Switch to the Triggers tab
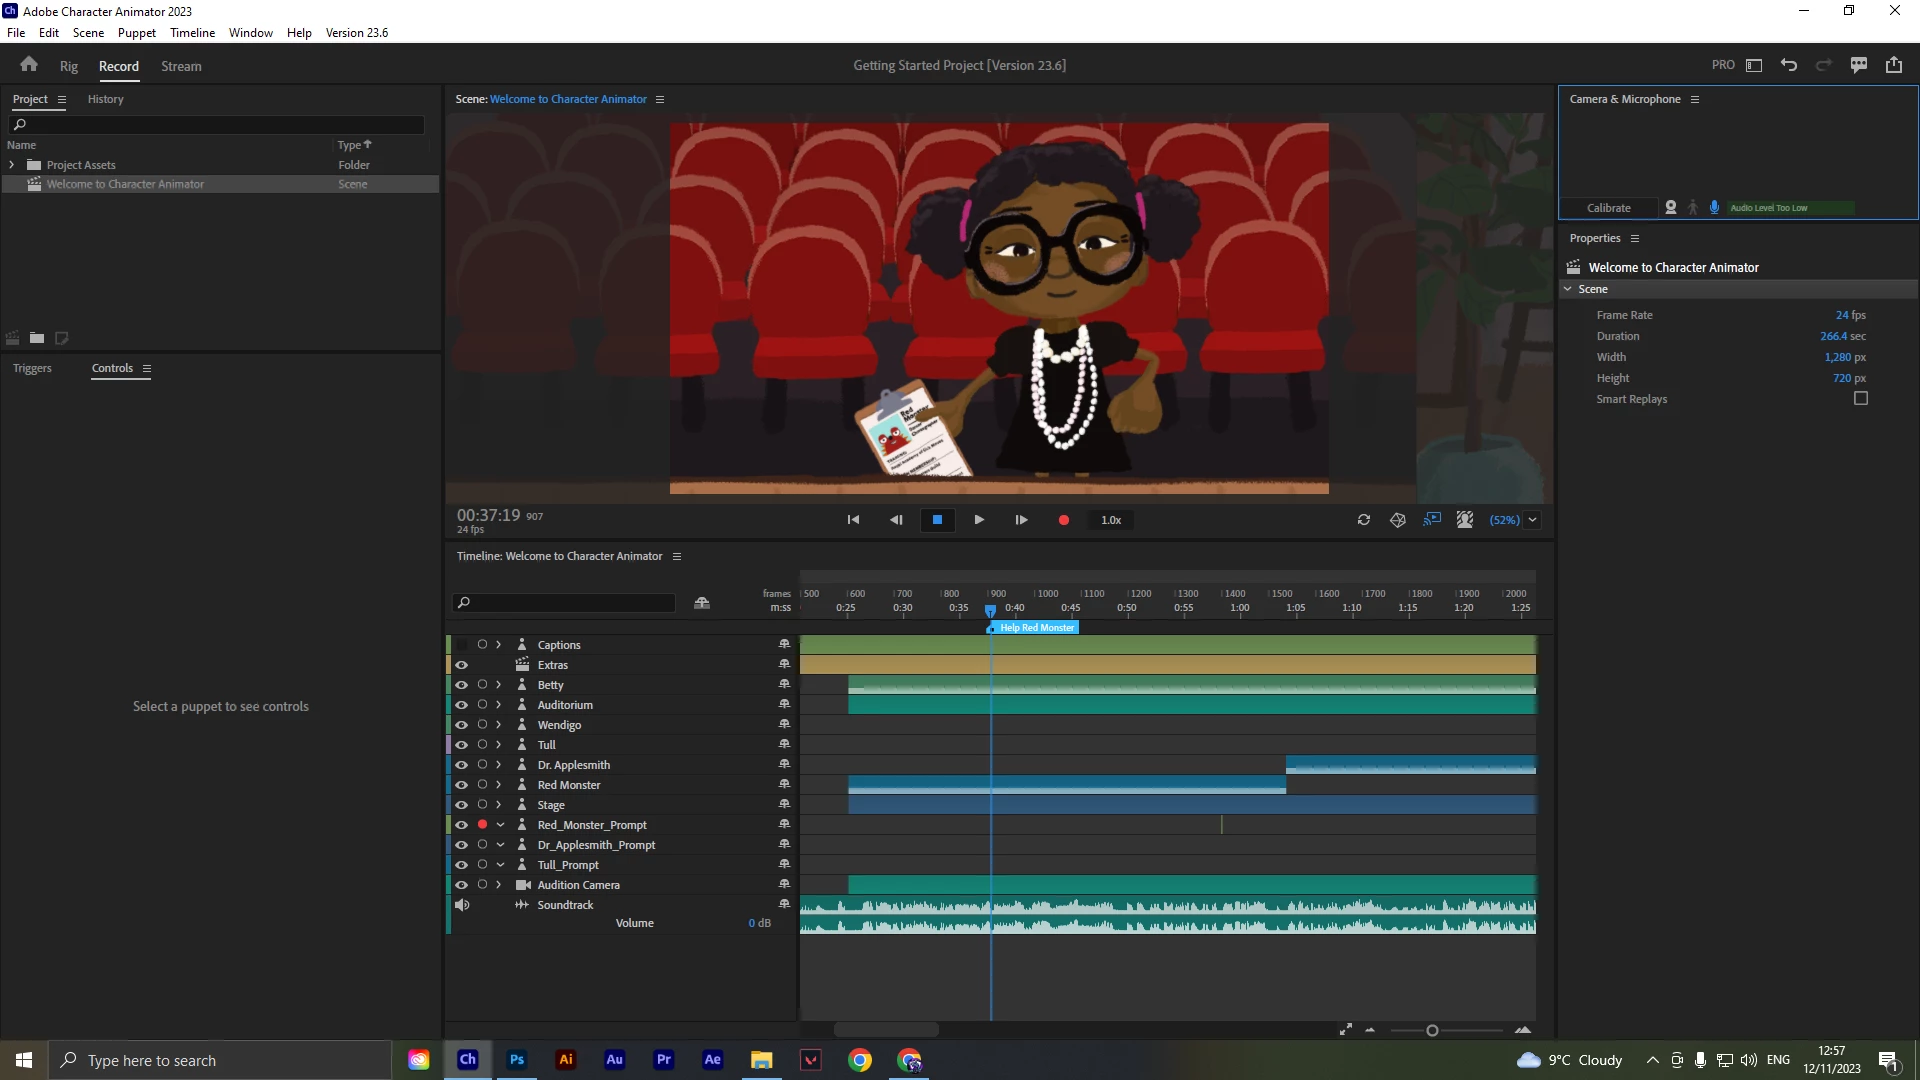 click(x=32, y=368)
